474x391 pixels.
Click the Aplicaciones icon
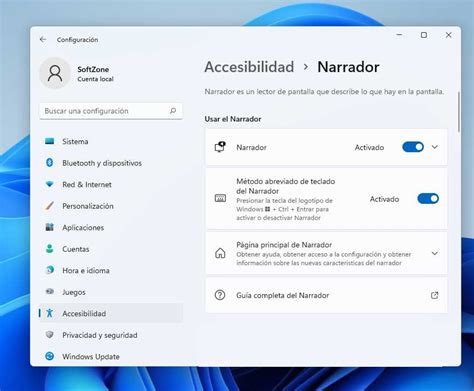(x=50, y=227)
